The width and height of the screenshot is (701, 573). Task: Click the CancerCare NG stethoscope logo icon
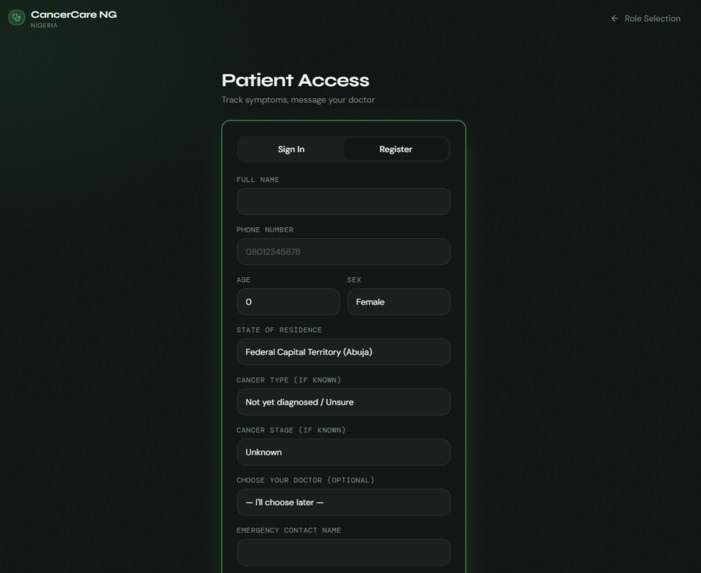point(17,18)
